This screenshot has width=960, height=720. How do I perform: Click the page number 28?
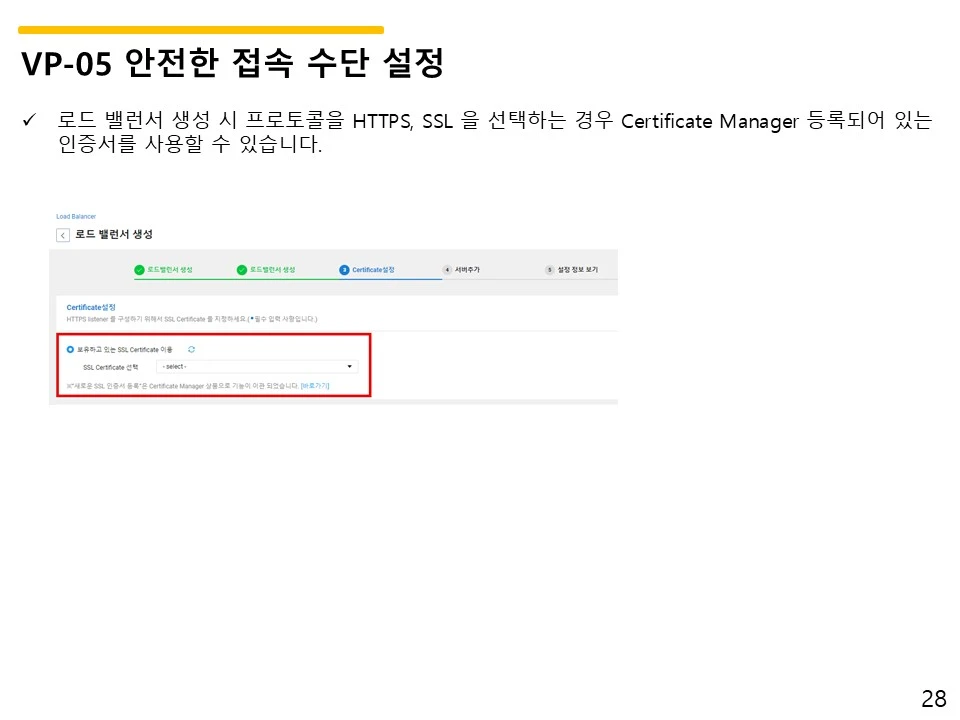(x=933, y=697)
